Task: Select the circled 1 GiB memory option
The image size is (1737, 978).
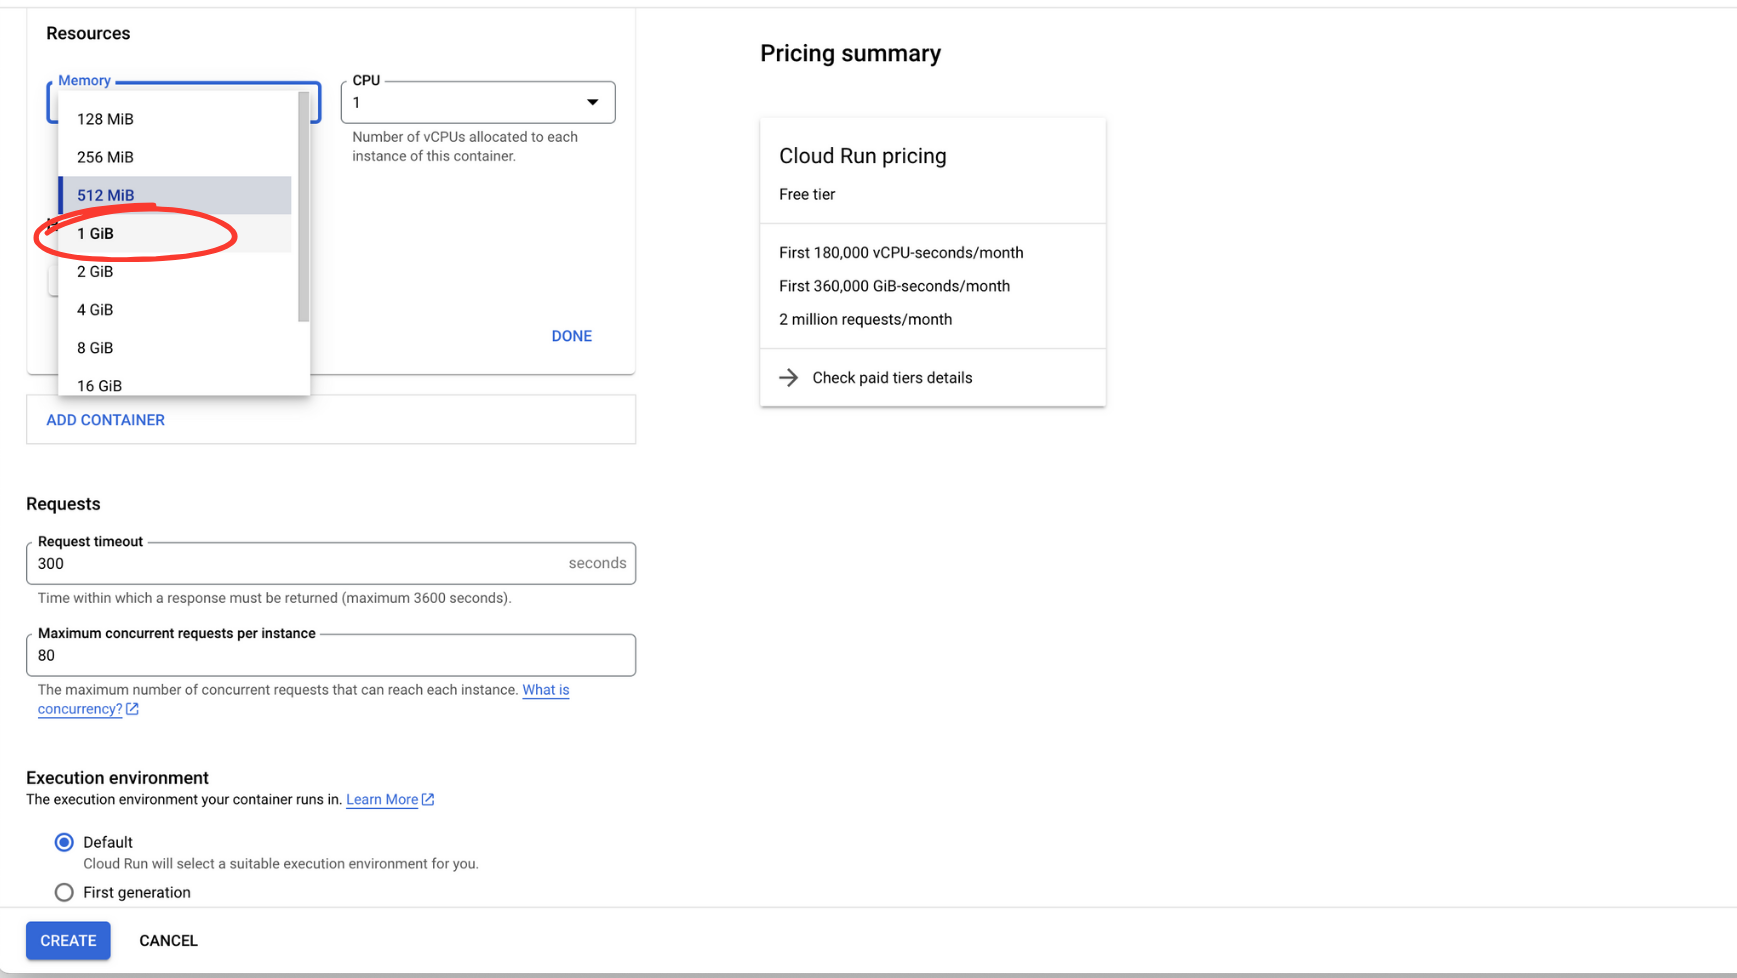Action: click(96, 233)
